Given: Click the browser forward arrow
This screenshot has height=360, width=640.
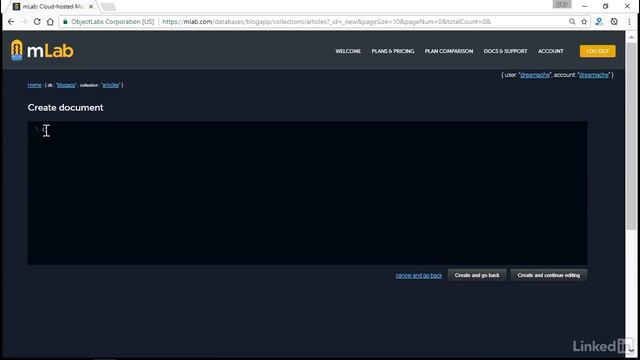Looking at the screenshot, I should click(x=24, y=22).
